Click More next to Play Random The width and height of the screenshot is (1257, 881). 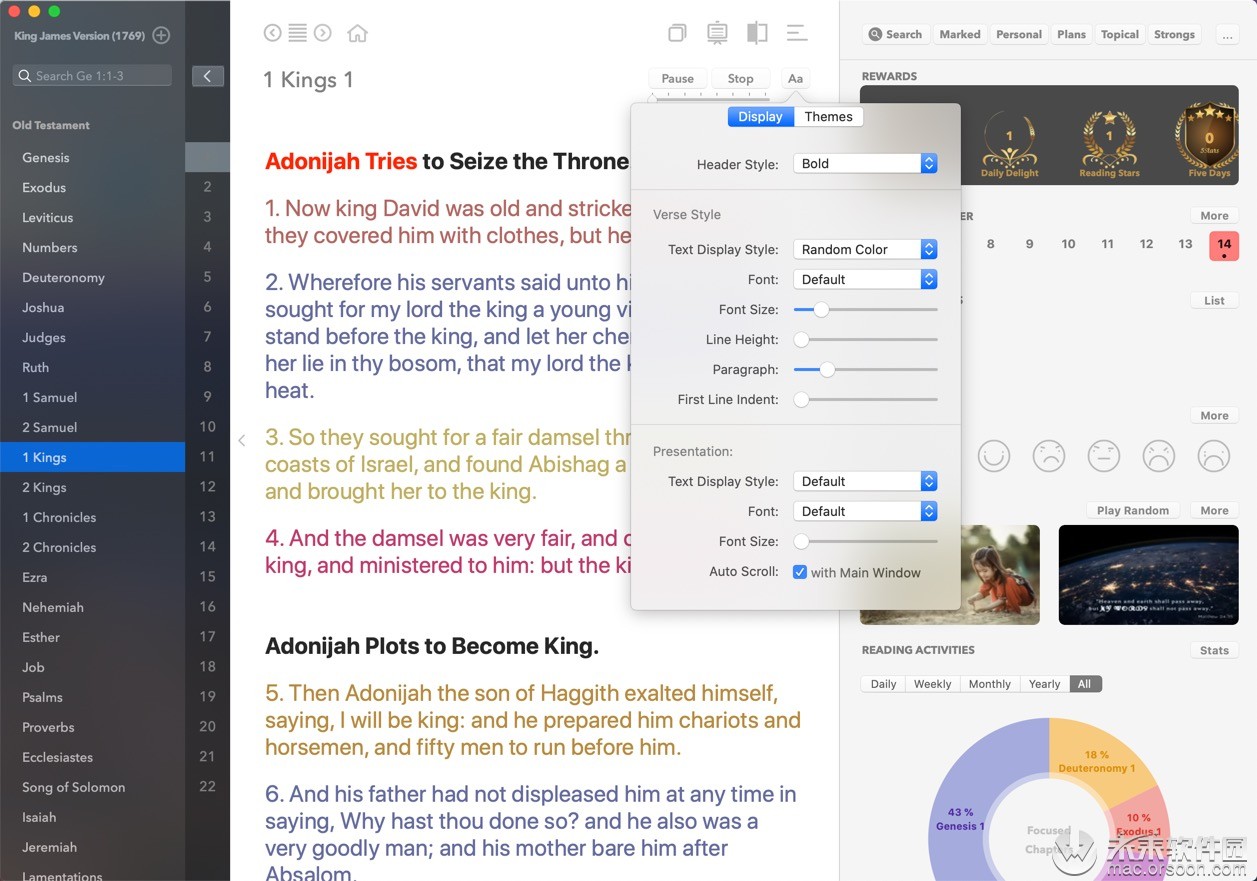[x=1214, y=510]
